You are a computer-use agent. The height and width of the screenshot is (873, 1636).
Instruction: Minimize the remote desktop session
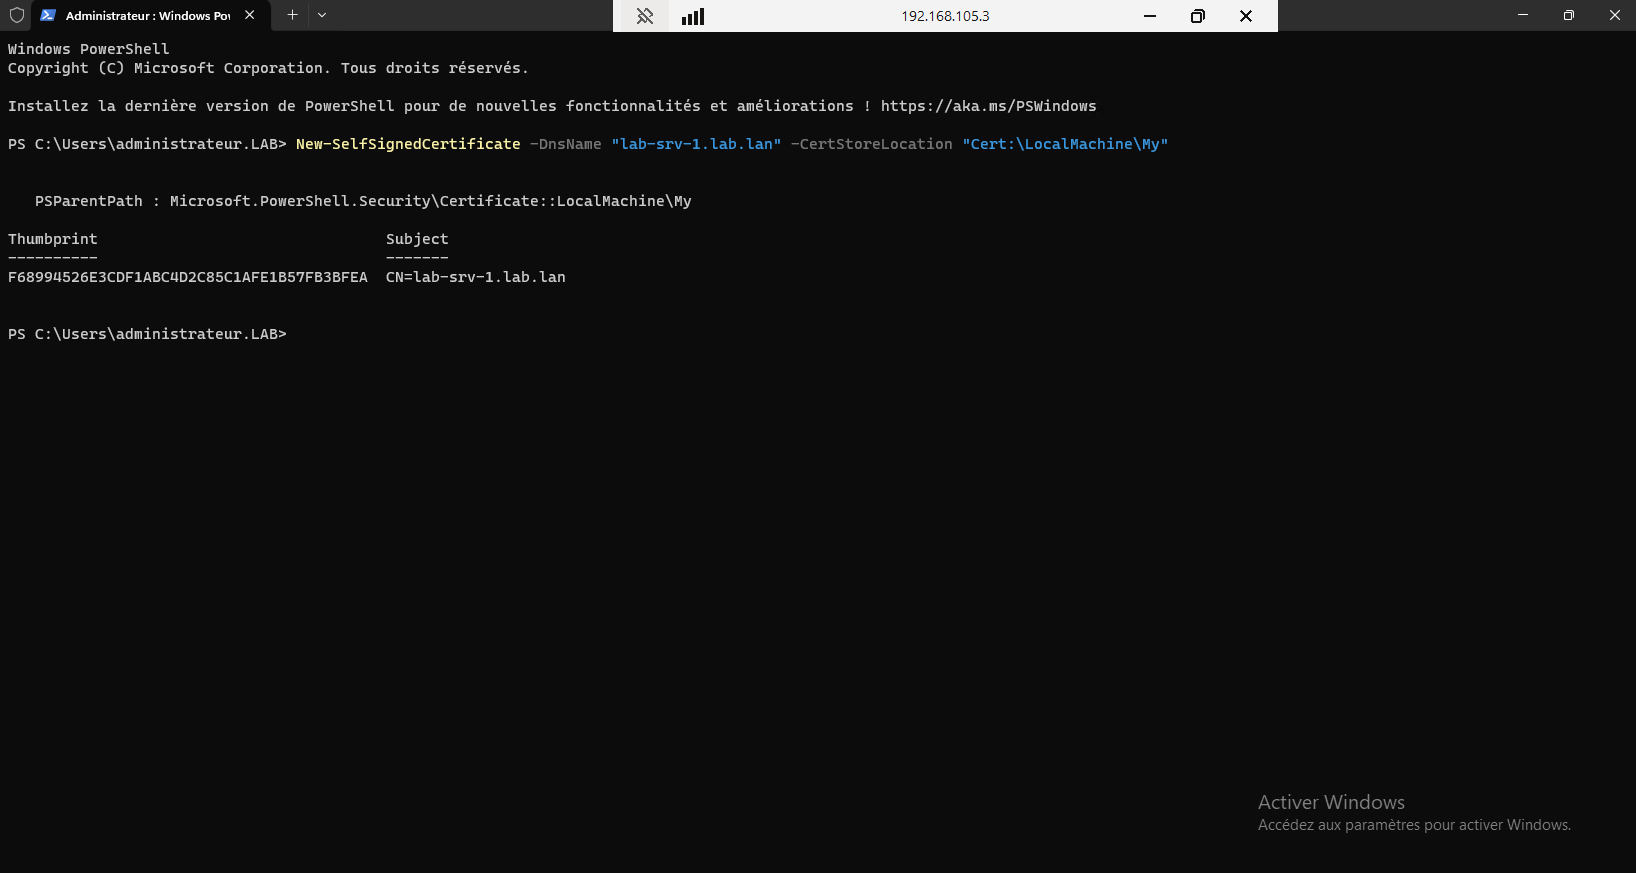click(x=1150, y=16)
